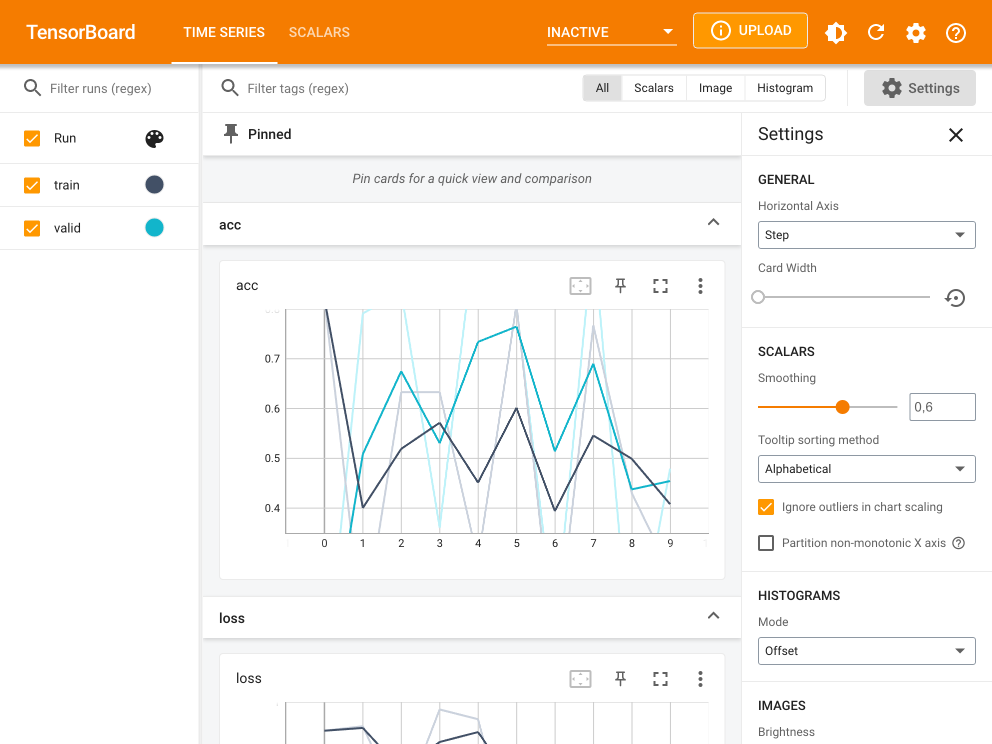
Task: Open the help question mark icon
Action: (956, 32)
